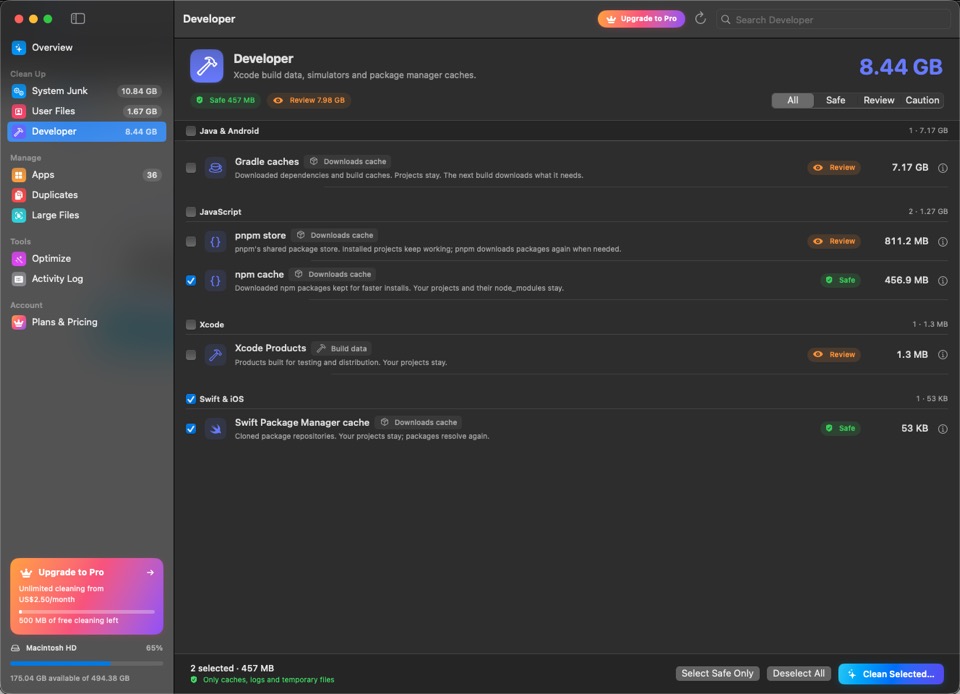This screenshot has width=960, height=694.
Task: Open User Files in the sidebar
Action: pyautogui.click(x=86, y=111)
